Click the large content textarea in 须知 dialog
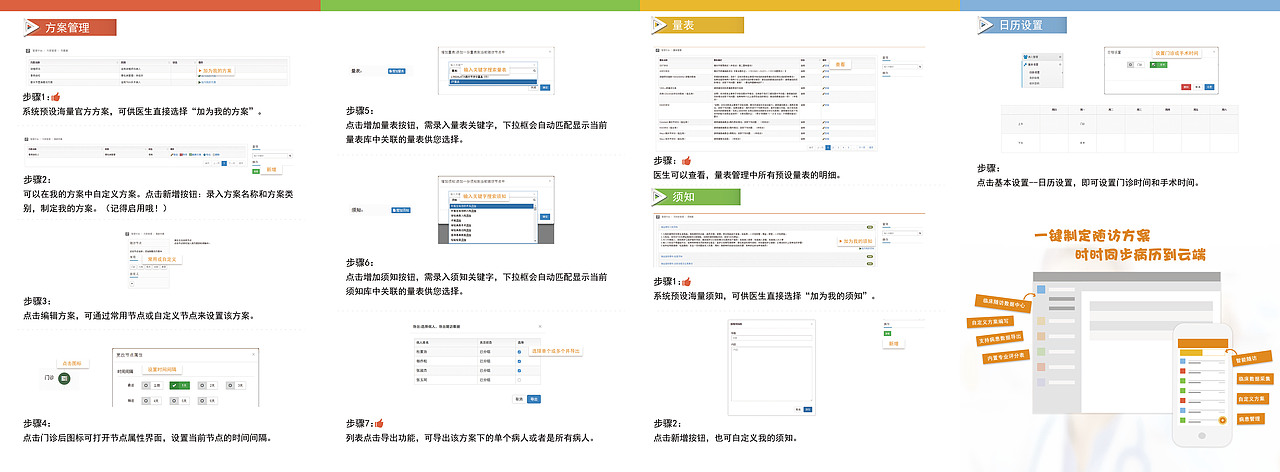This screenshot has height=472, width=1280. pos(771,373)
